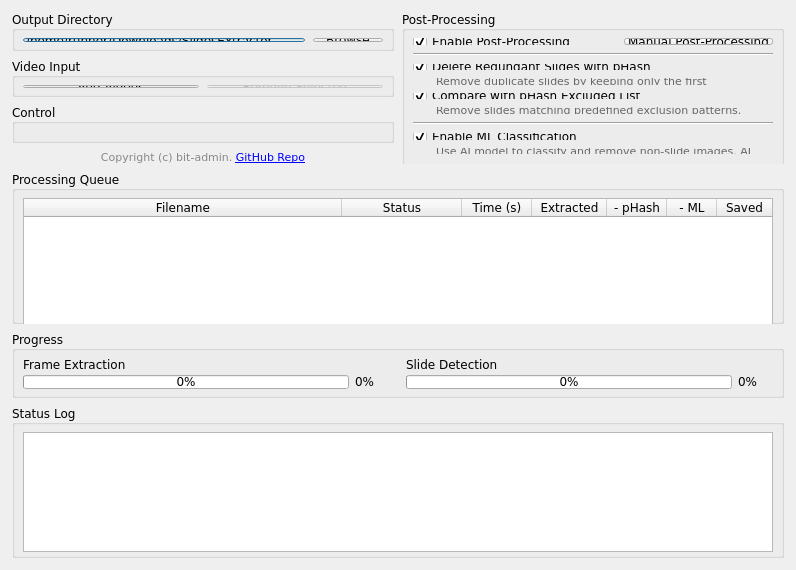This screenshot has width=796, height=570.
Task: Click the enabled add button under Video Input
Action: click(111, 87)
